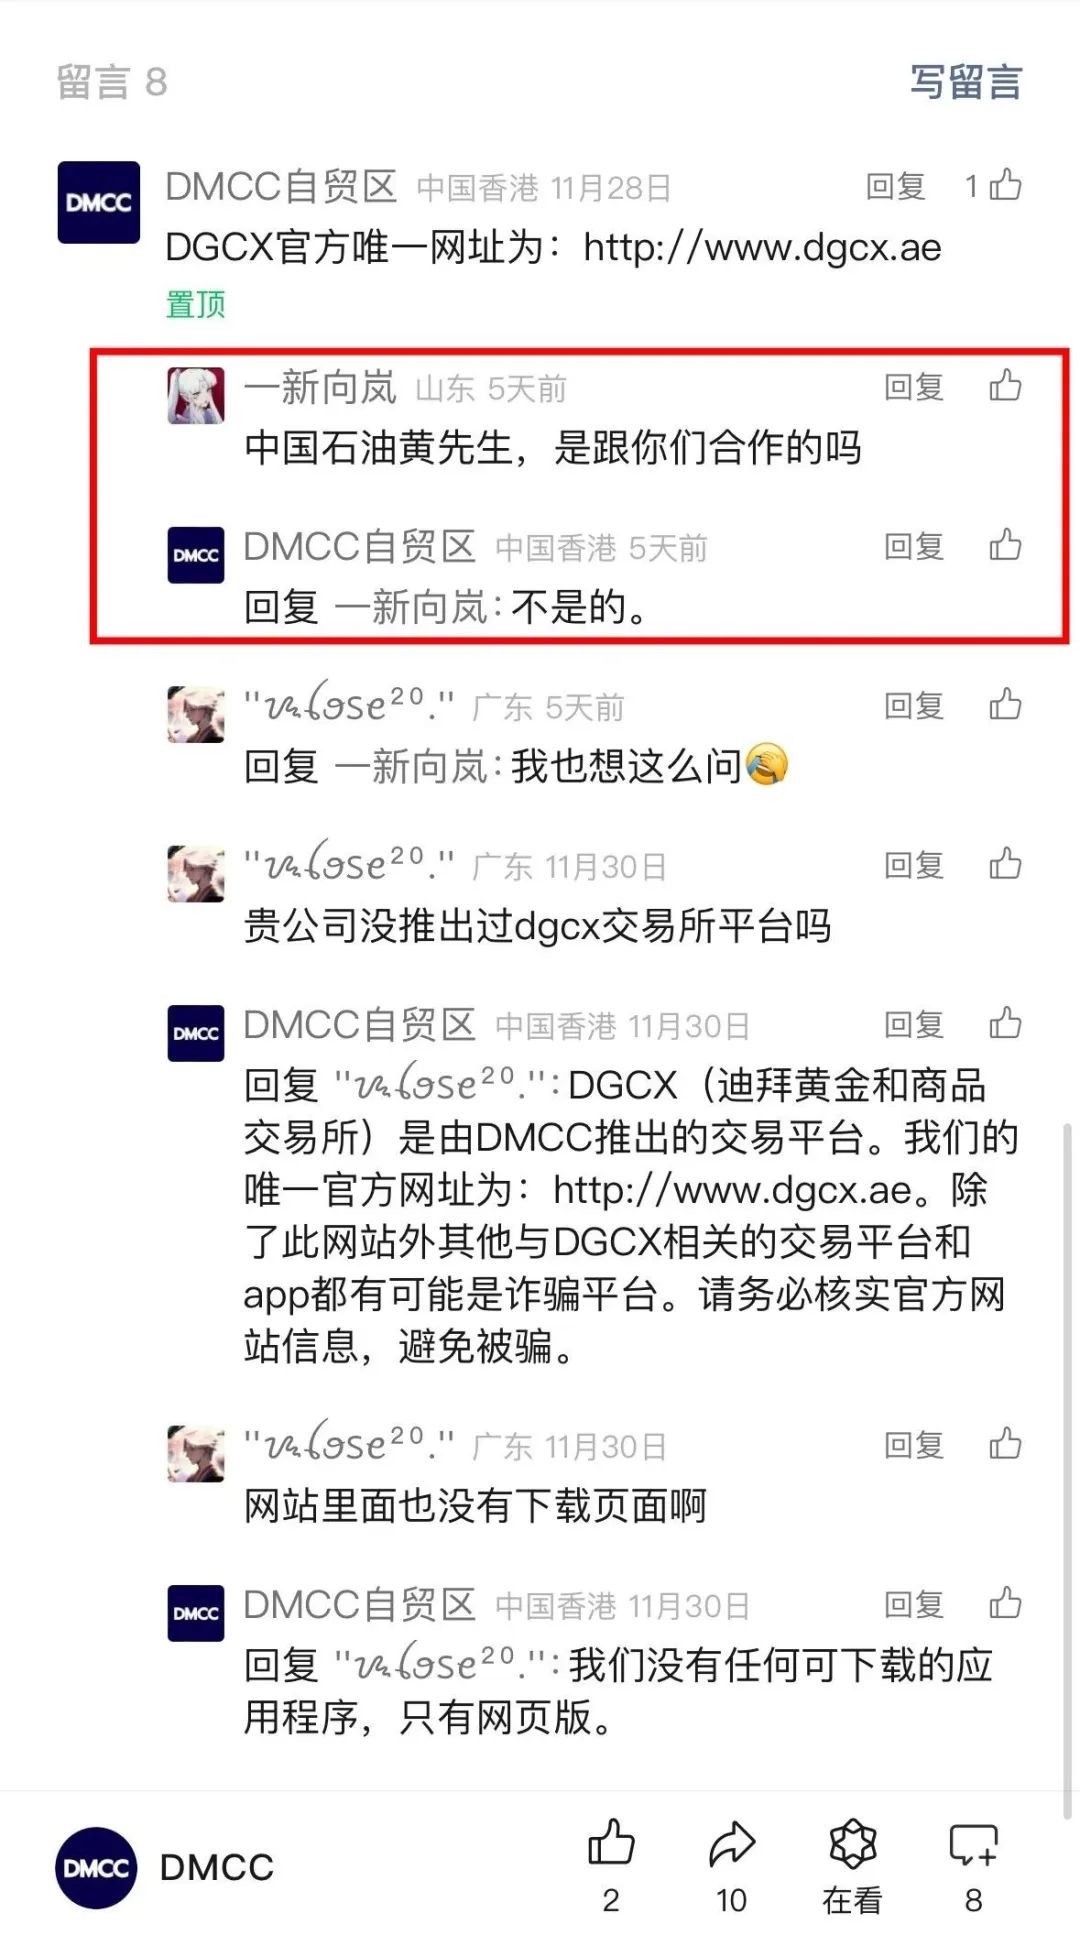Open 一新向岚's profile avatar

click(196, 395)
